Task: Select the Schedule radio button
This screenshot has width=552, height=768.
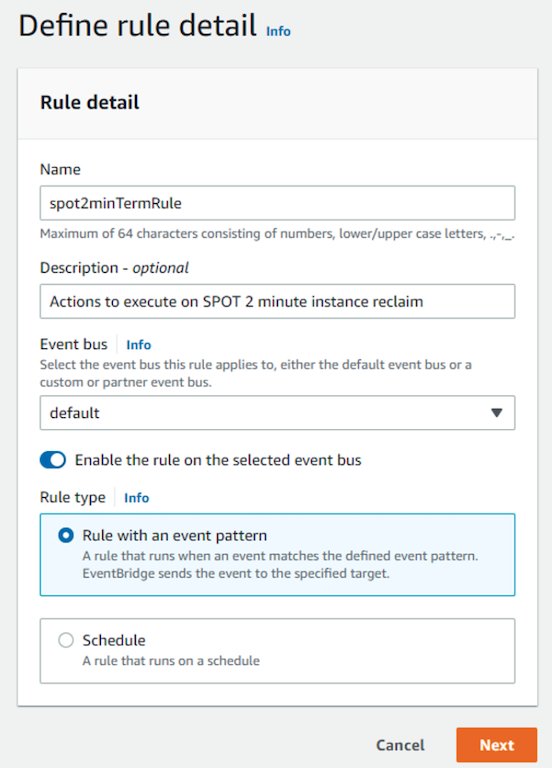Action: tap(66, 640)
